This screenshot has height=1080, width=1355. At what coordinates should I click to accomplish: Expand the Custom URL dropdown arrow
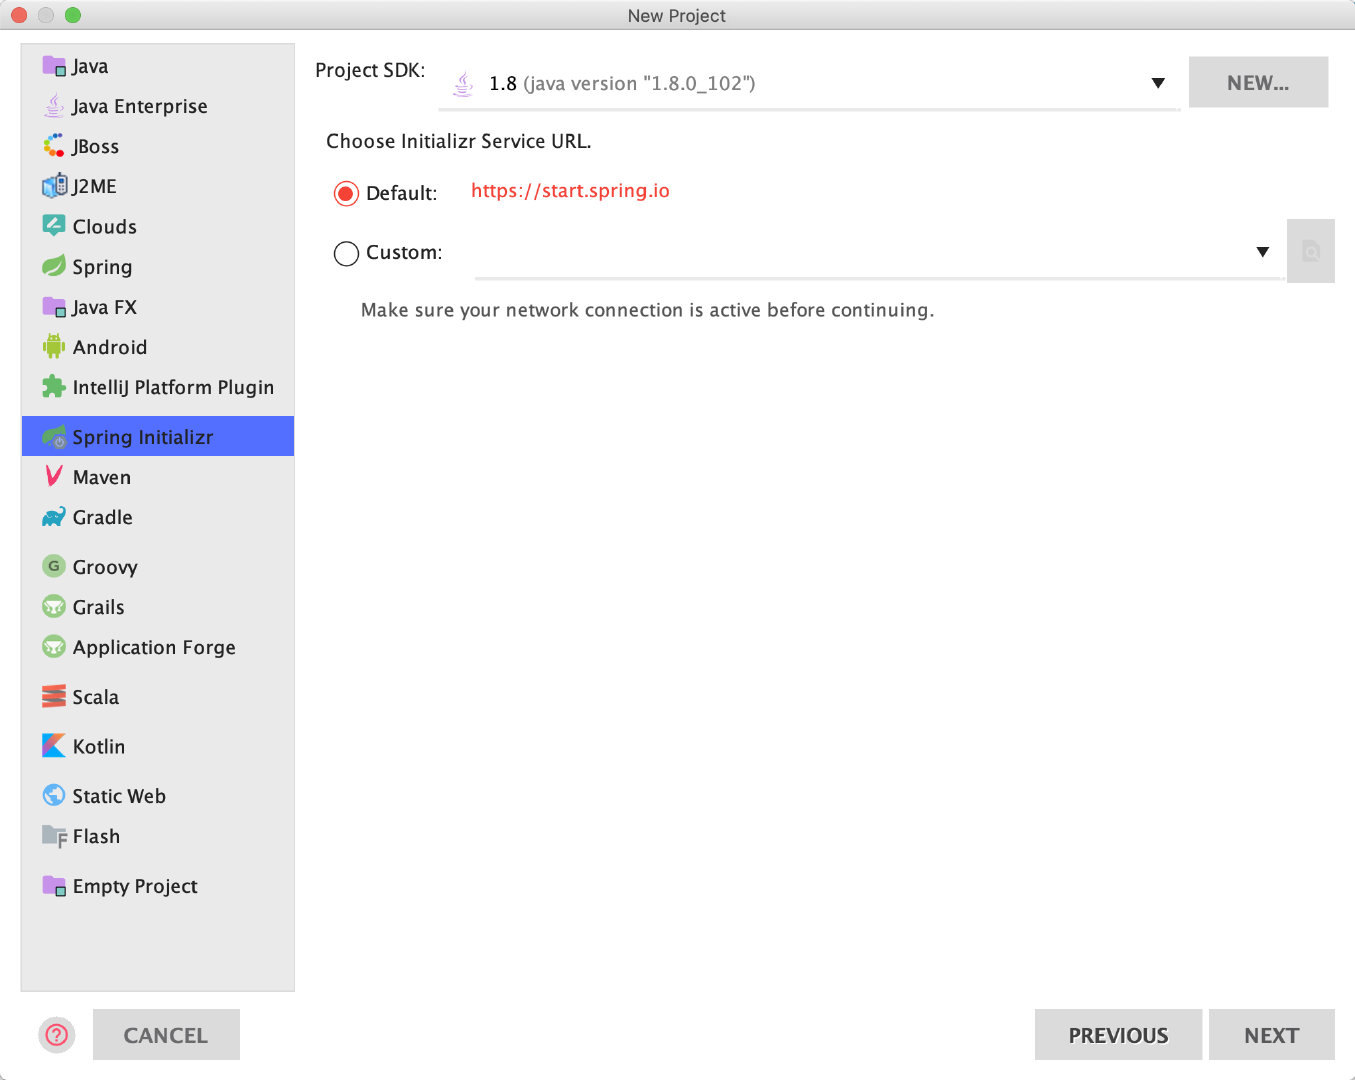pyautogui.click(x=1263, y=252)
